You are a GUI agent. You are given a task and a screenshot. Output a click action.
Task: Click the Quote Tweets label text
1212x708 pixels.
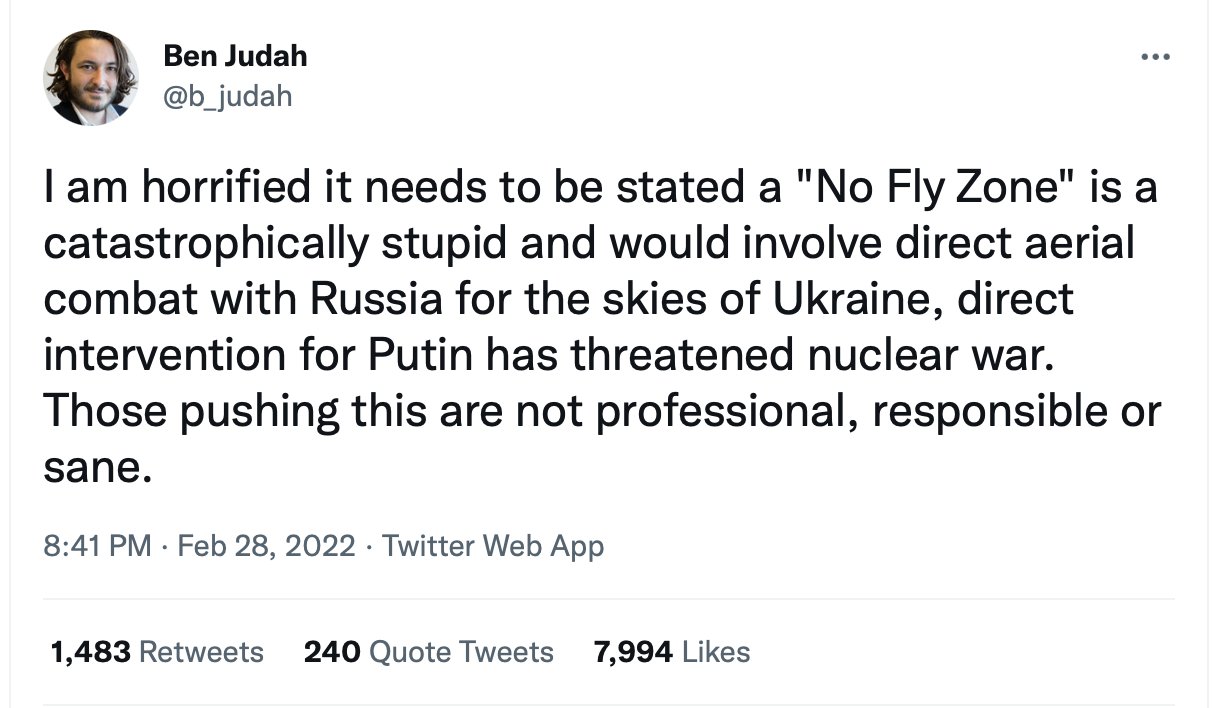(461, 652)
